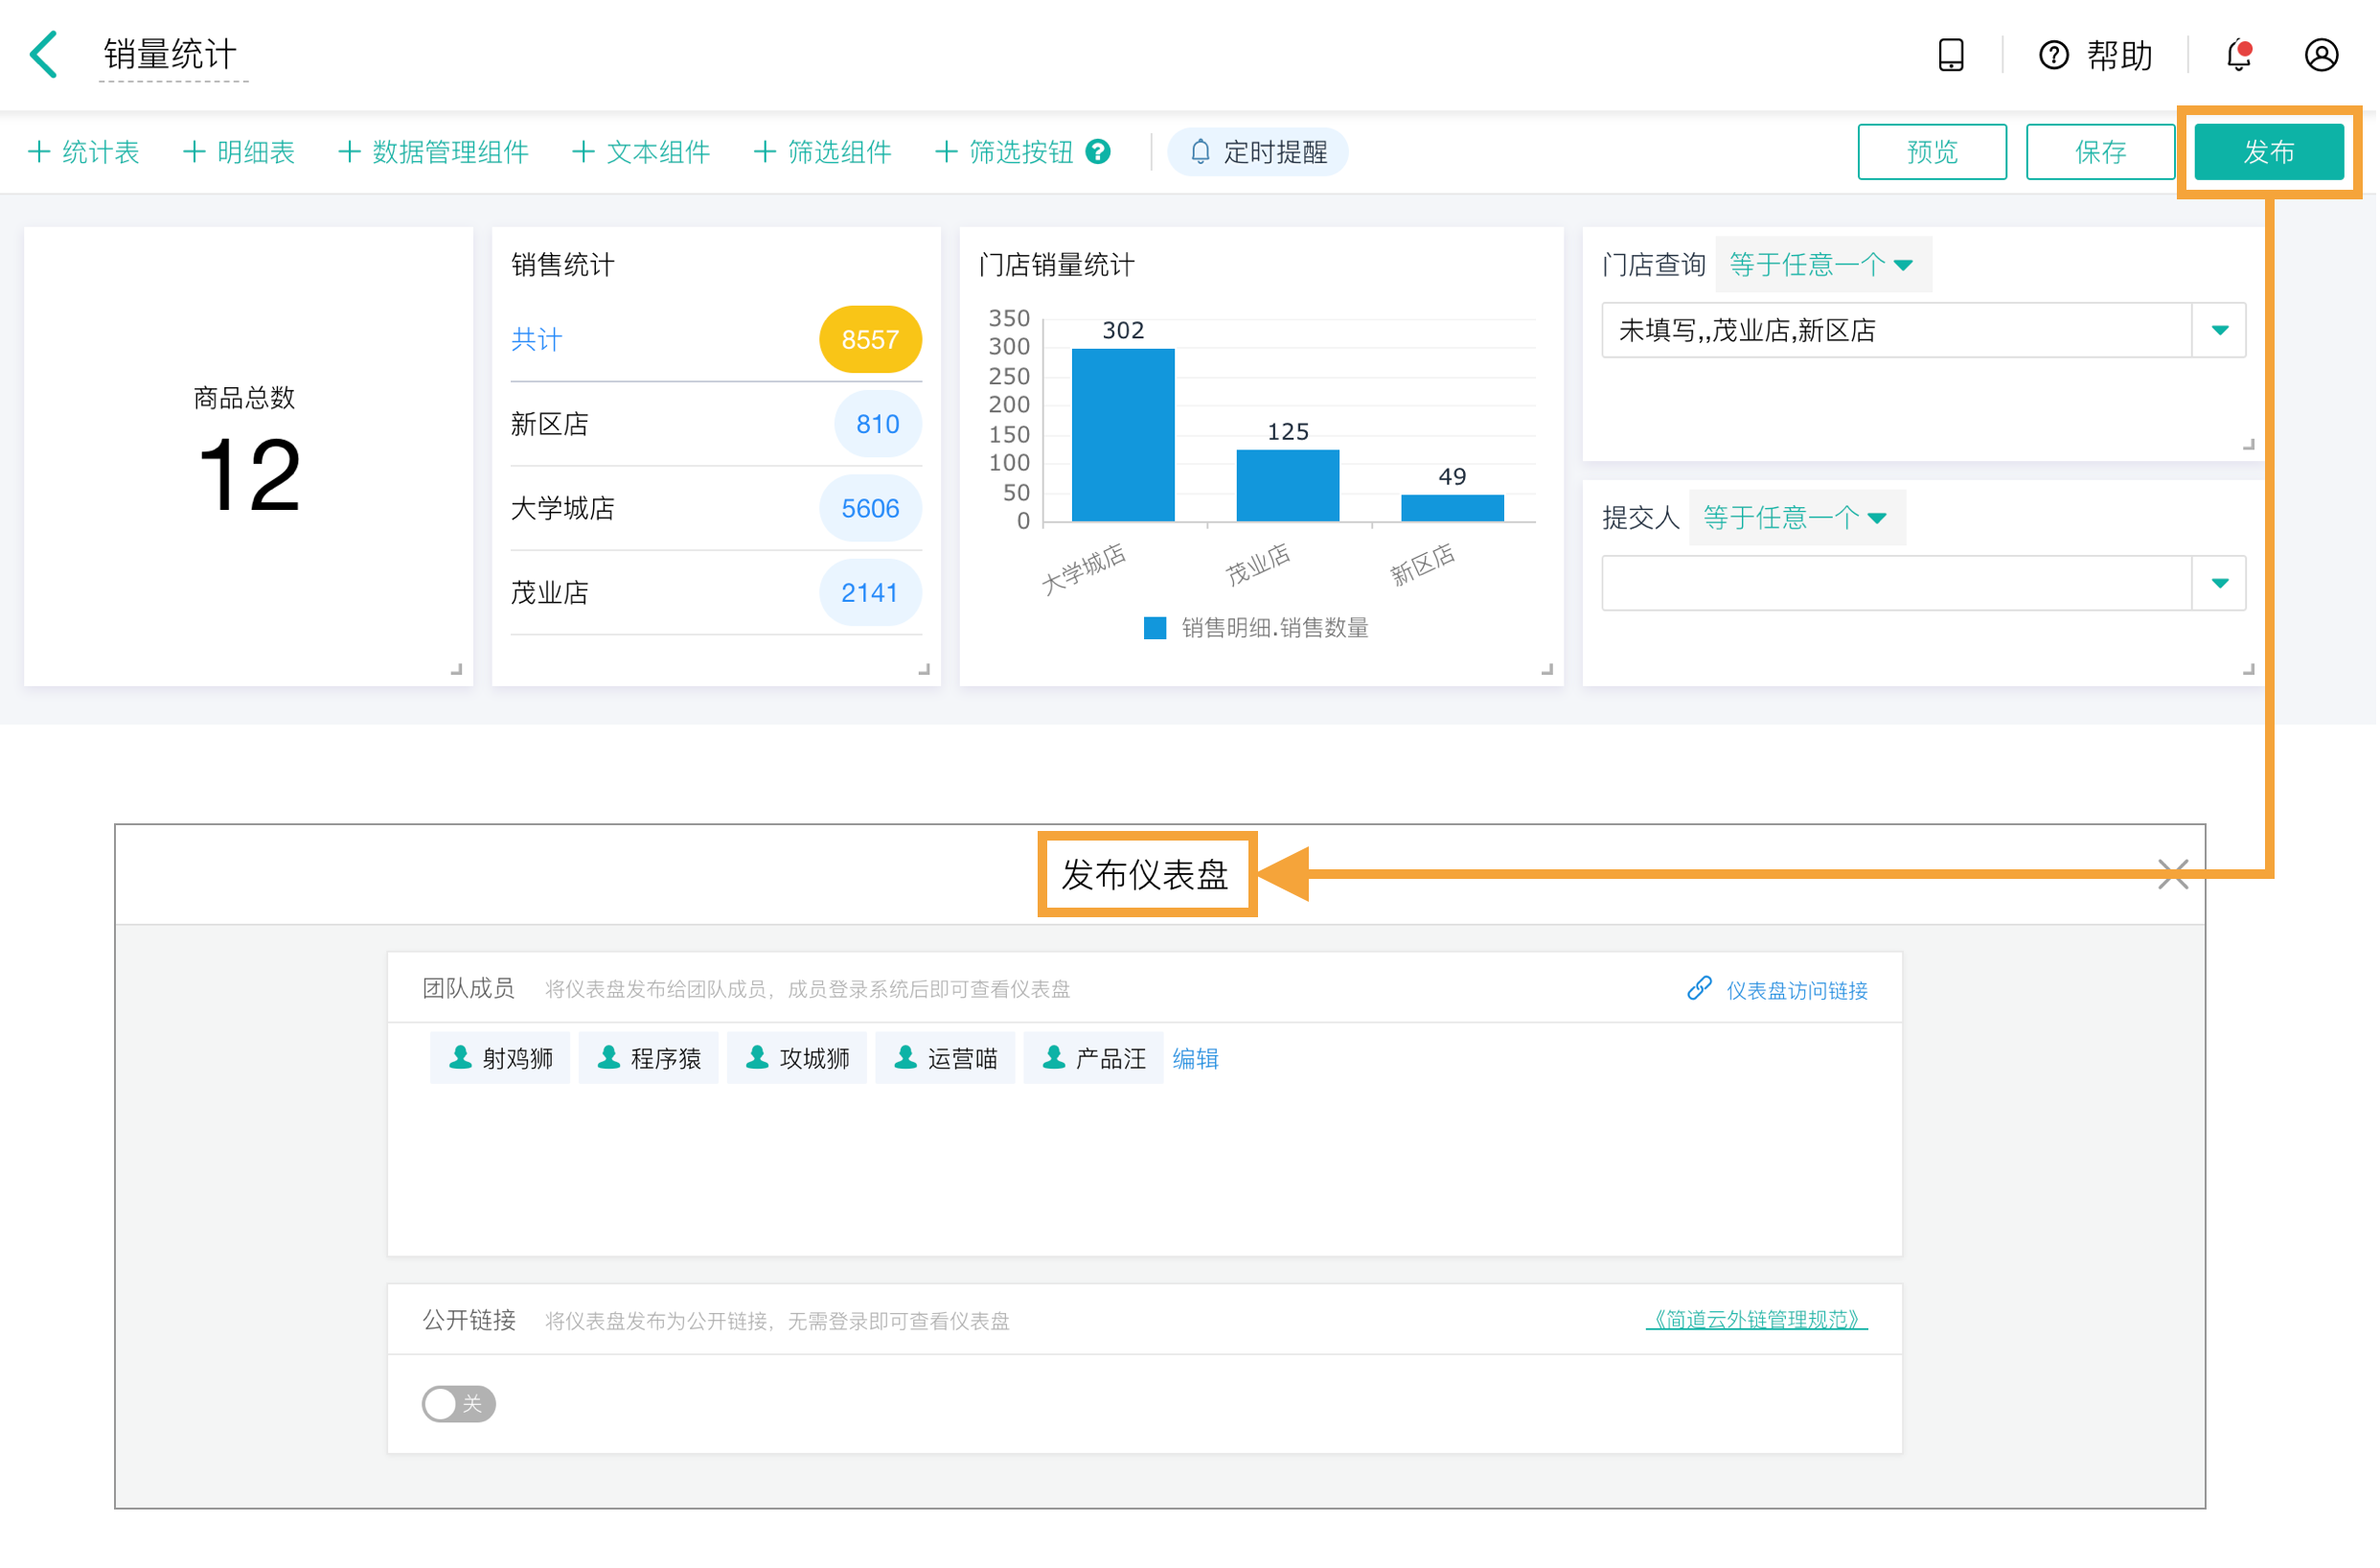Select the 射鸡狮 member tag
The width and height of the screenshot is (2380, 1568).
point(501,1059)
